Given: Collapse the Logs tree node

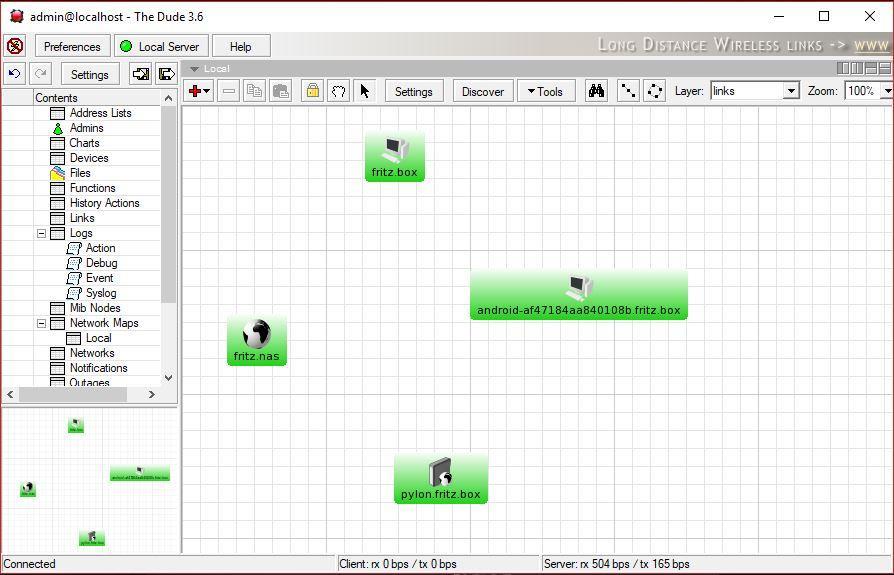Looking at the screenshot, I should click(x=42, y=233).
